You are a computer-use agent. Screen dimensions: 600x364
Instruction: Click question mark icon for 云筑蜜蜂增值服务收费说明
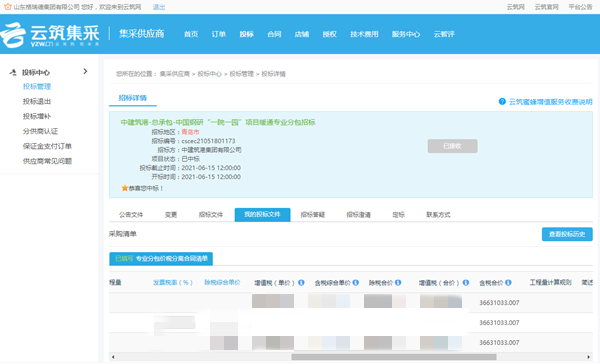[502, 101]
